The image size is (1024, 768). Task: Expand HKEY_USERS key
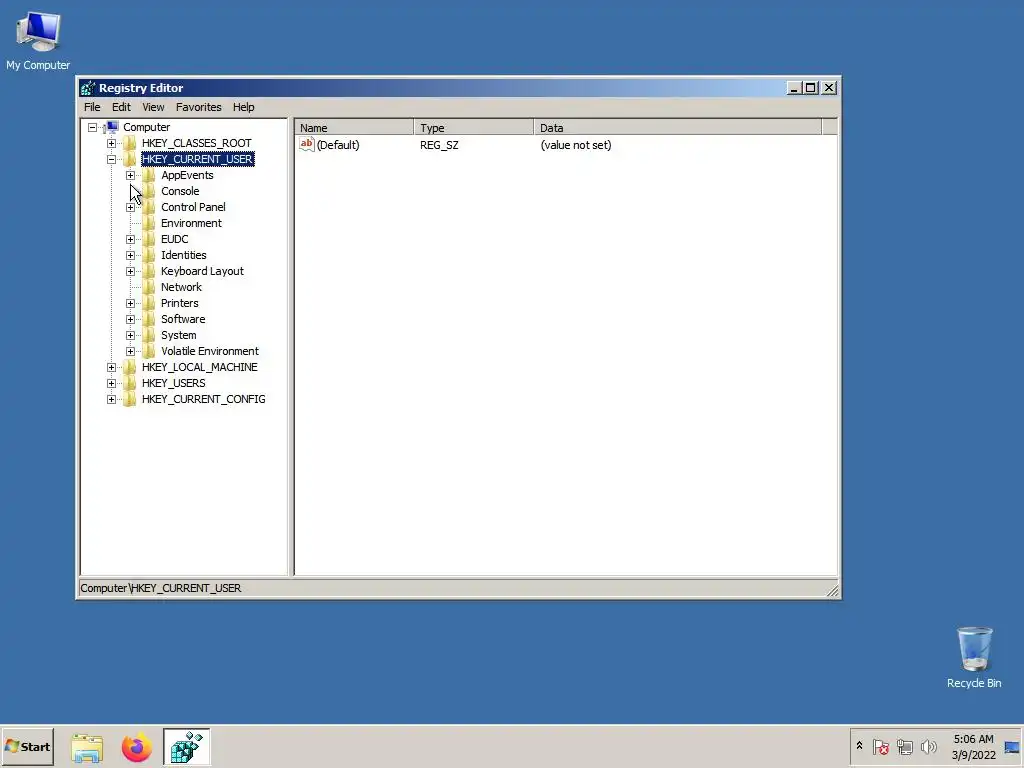(112, 383)
